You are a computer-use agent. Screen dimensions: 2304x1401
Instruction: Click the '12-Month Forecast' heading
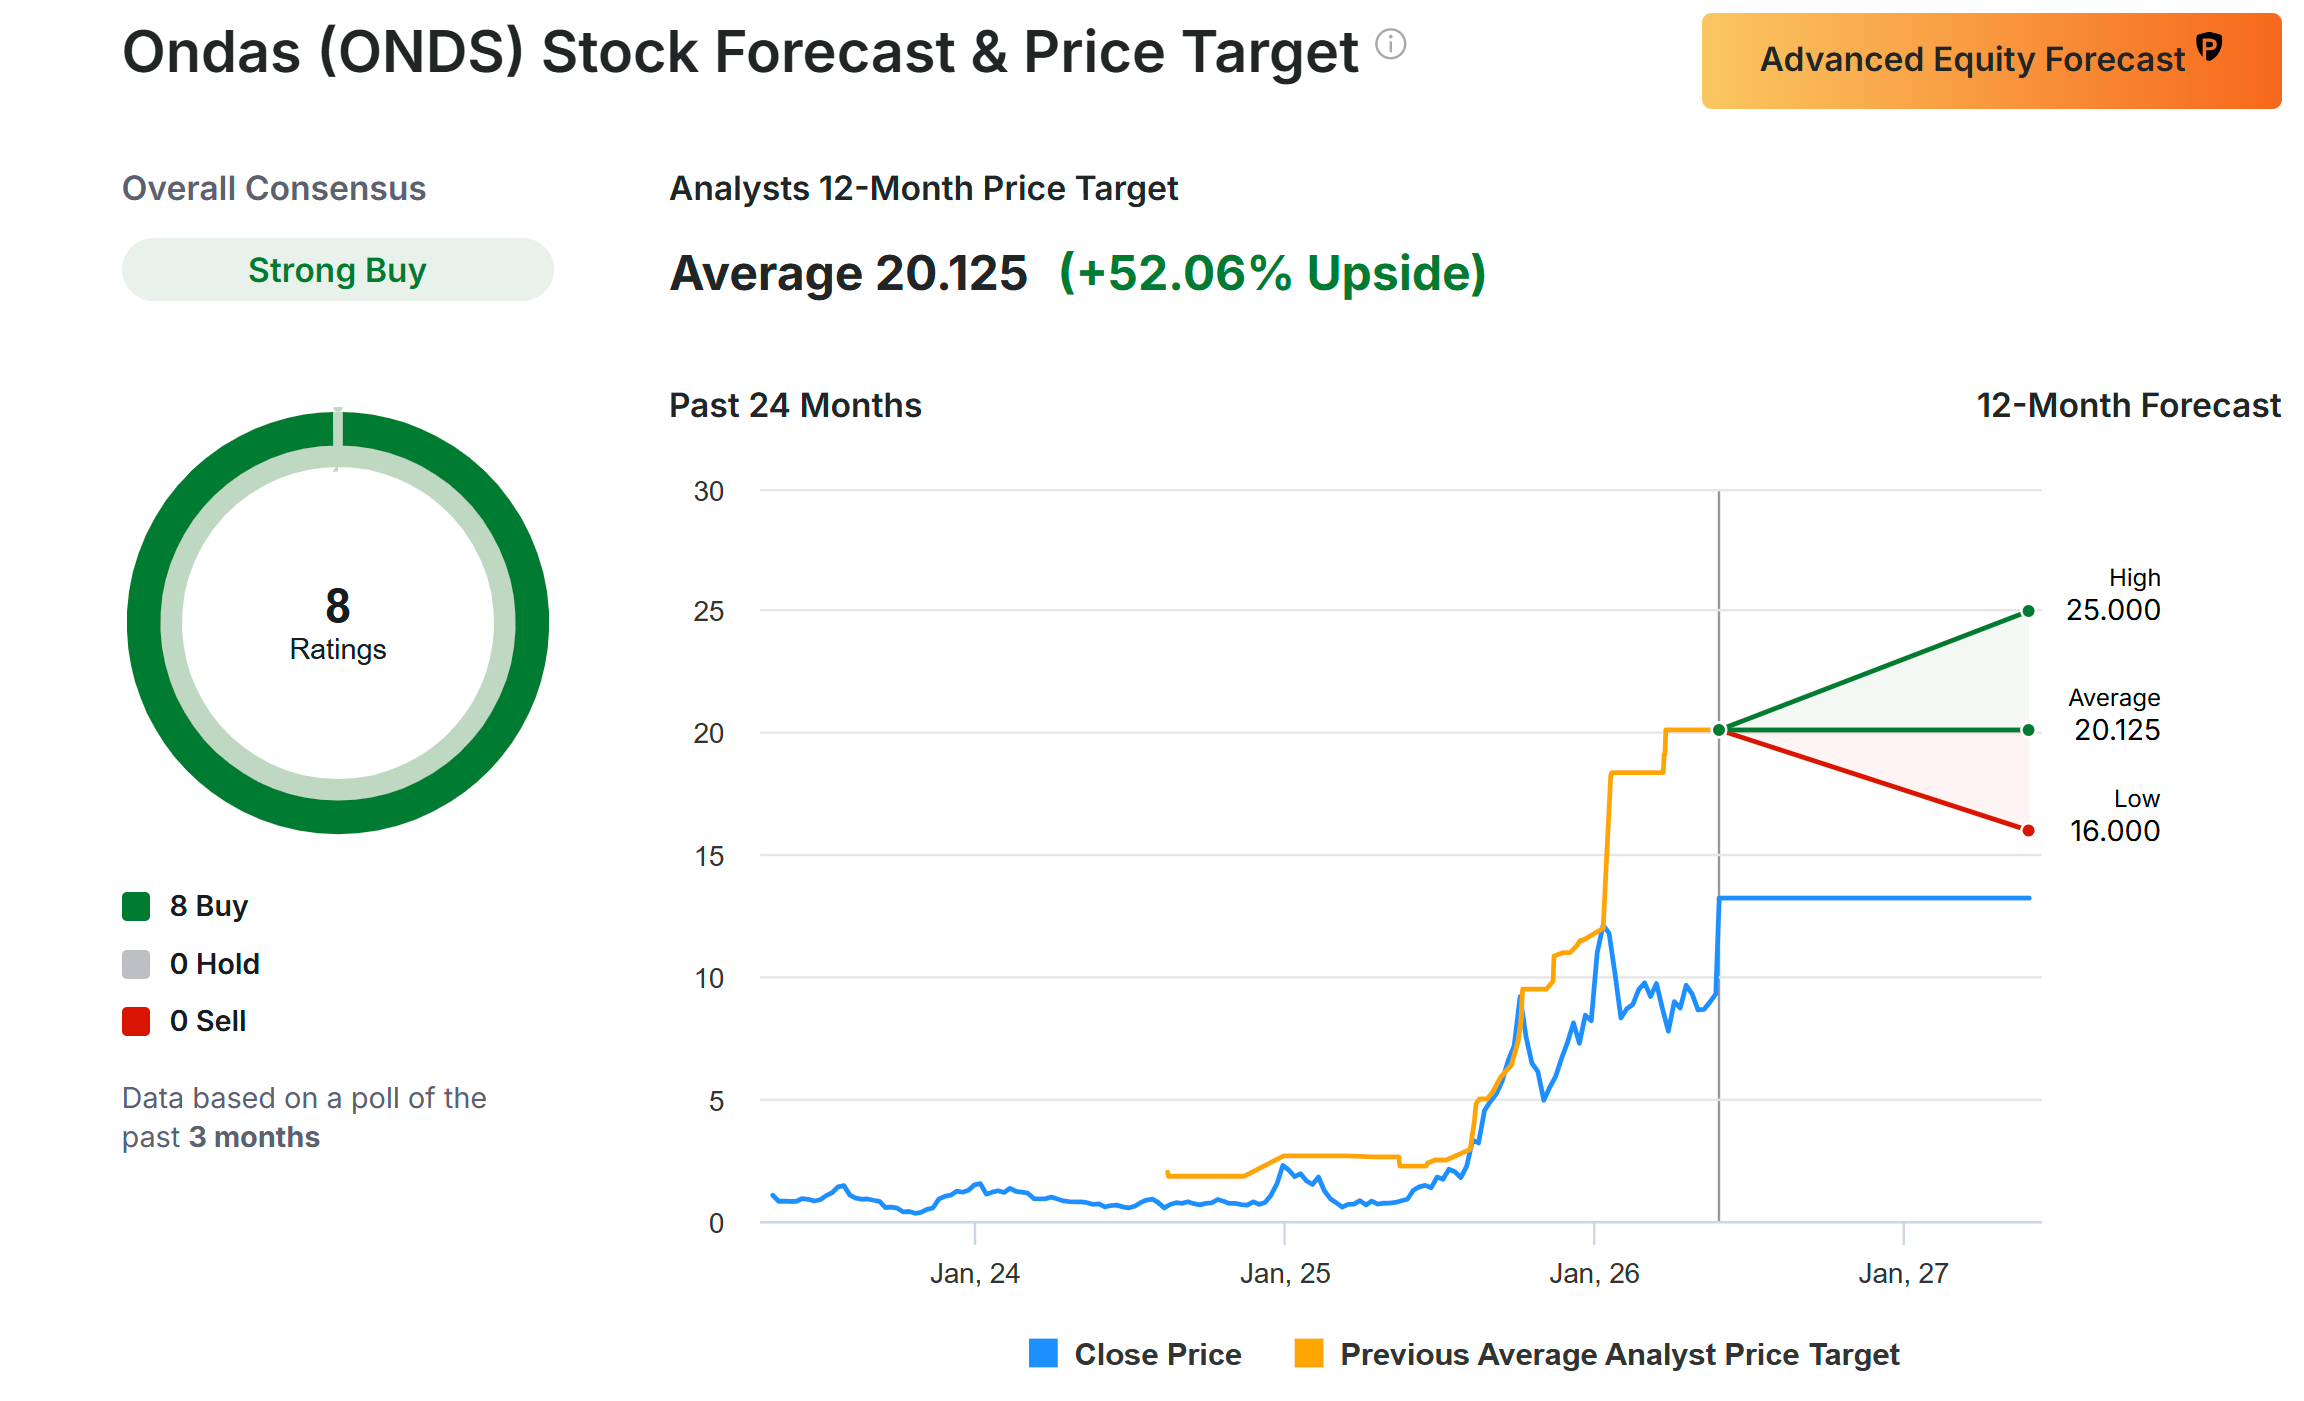pyautogui.click(x=2128, y=405)
